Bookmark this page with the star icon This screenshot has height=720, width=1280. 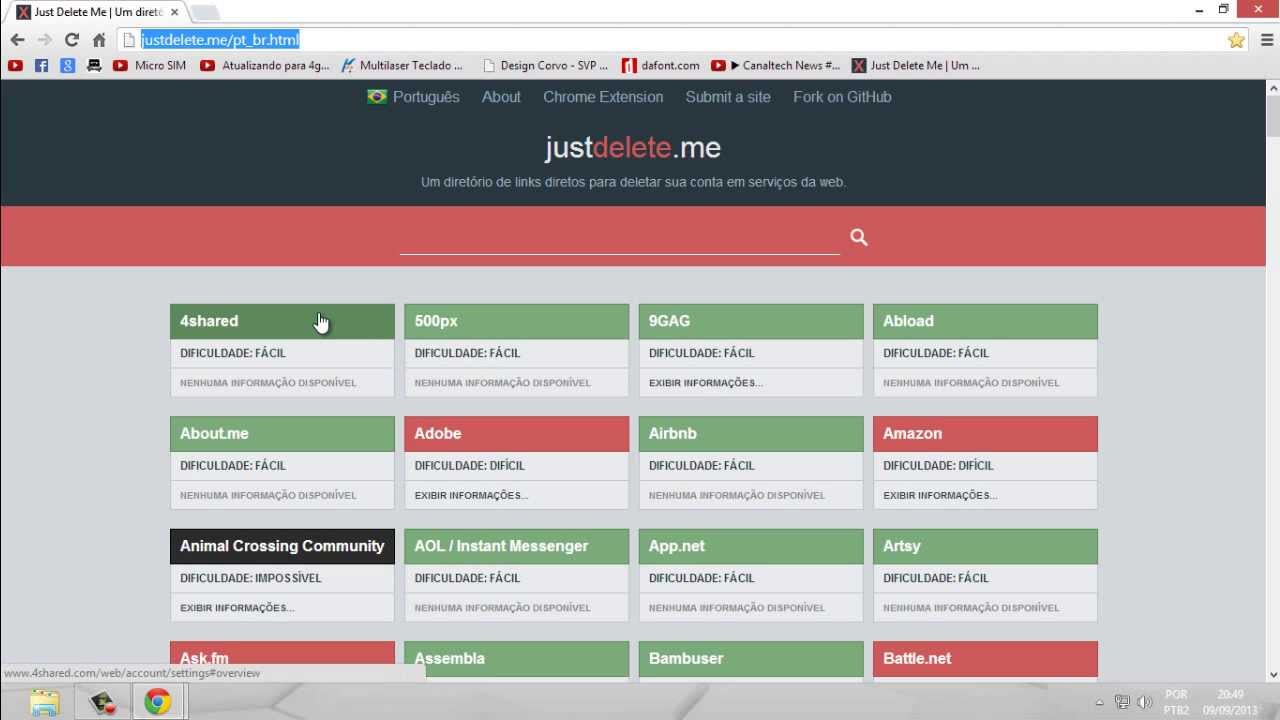pos(1236,40)
